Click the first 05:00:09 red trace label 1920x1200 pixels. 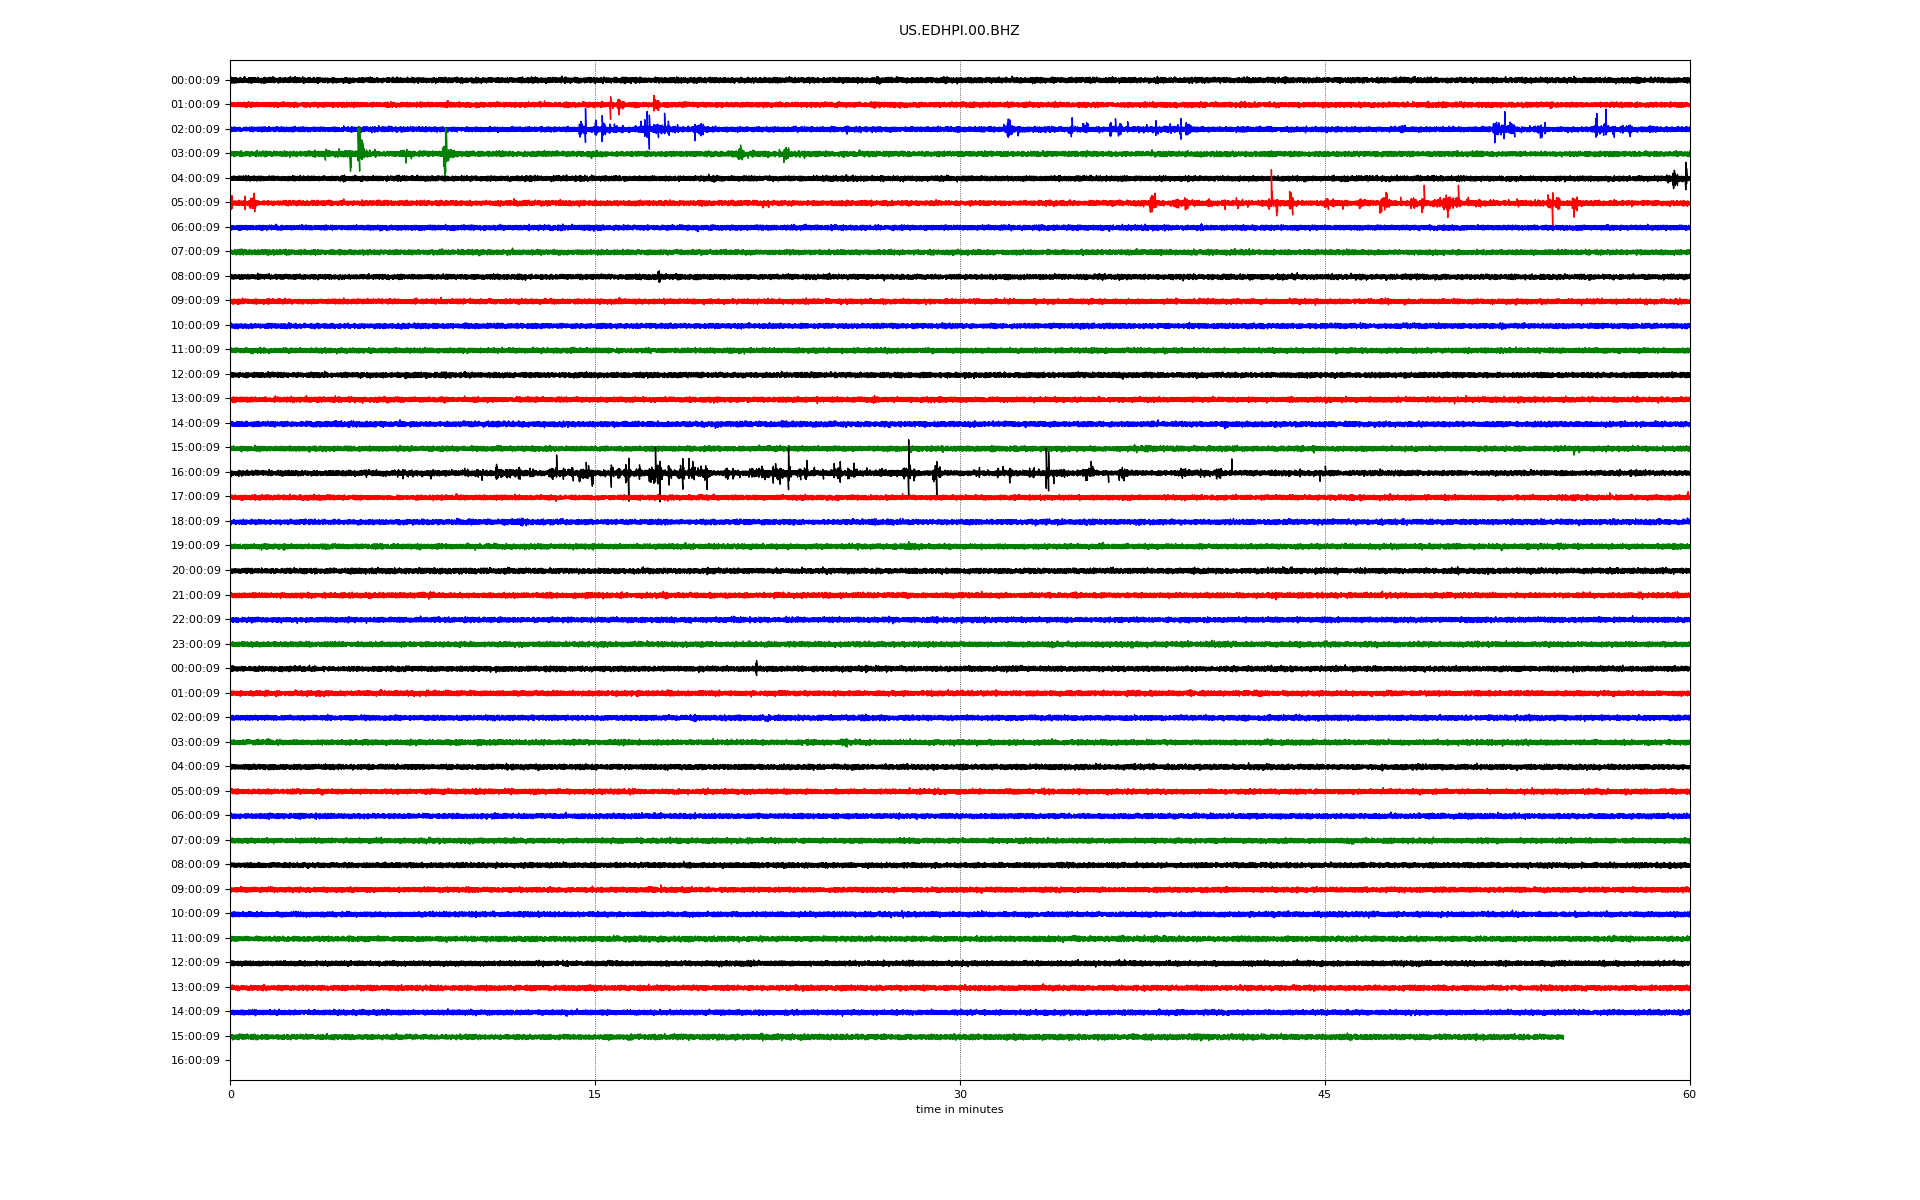pos(195,203)
